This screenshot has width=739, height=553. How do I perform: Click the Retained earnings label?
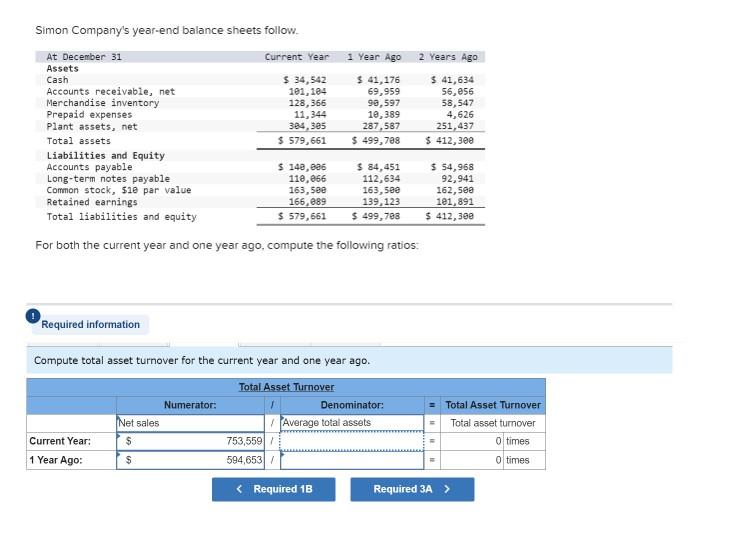92,202
